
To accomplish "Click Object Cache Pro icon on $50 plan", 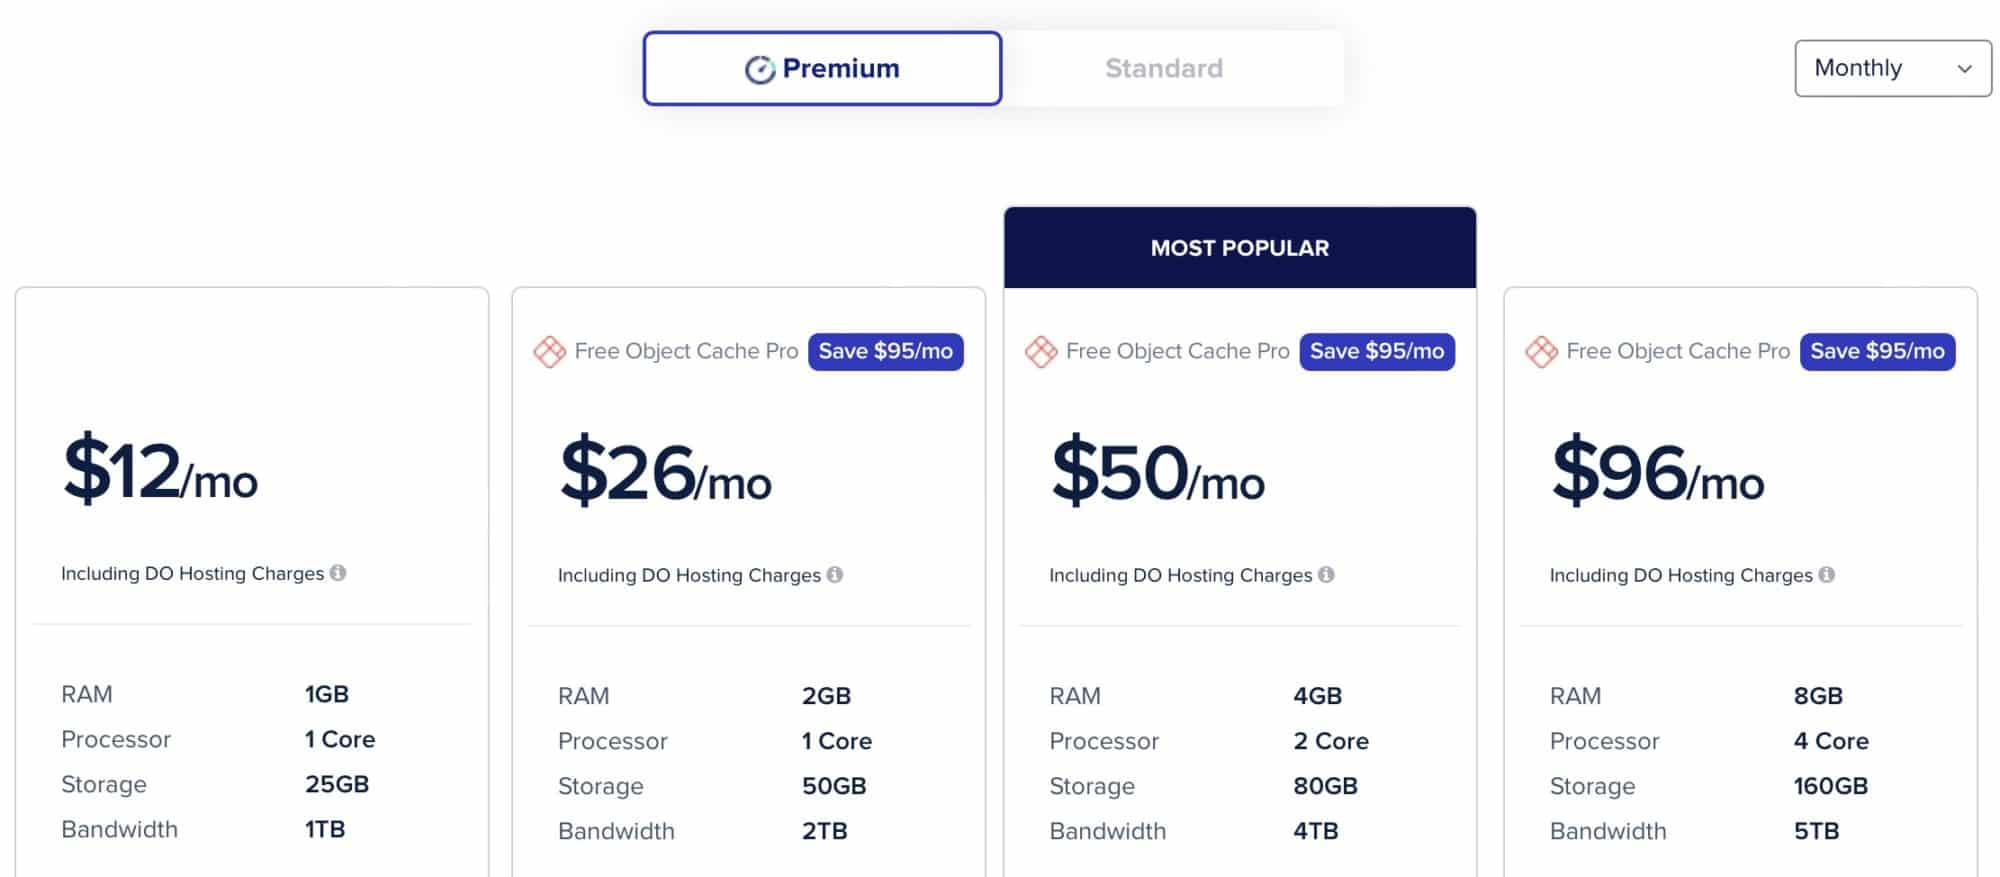I will point(1041,351).
